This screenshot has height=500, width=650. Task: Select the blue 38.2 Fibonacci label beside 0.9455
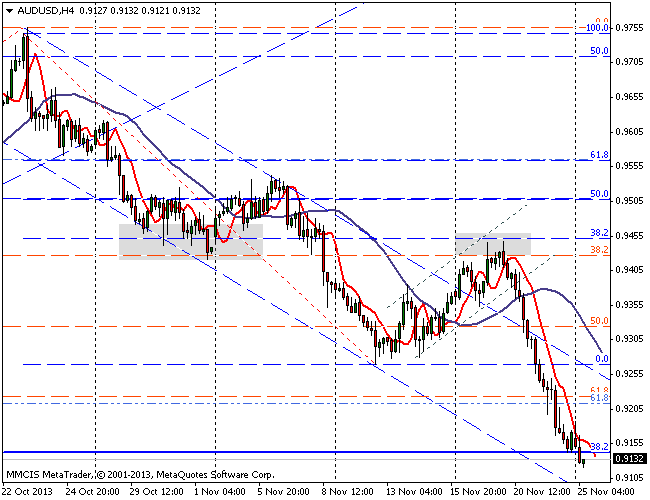599,233
